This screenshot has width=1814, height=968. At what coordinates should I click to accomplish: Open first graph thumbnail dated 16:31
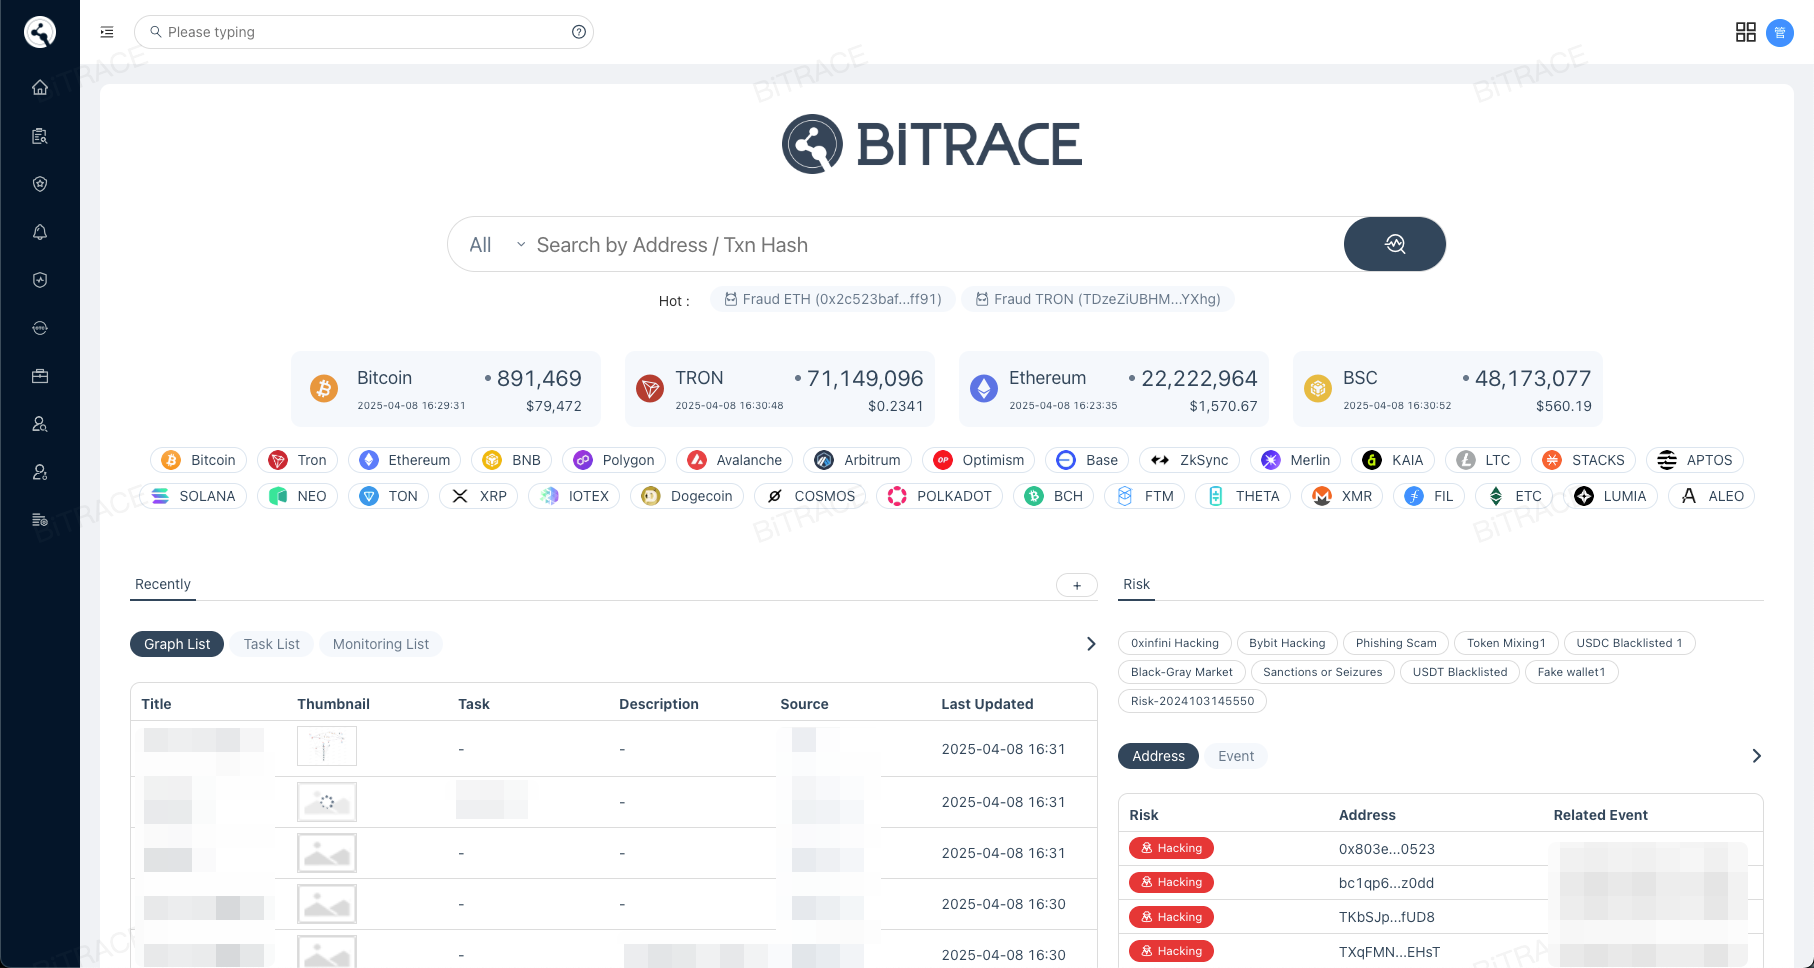click(327, 746)
